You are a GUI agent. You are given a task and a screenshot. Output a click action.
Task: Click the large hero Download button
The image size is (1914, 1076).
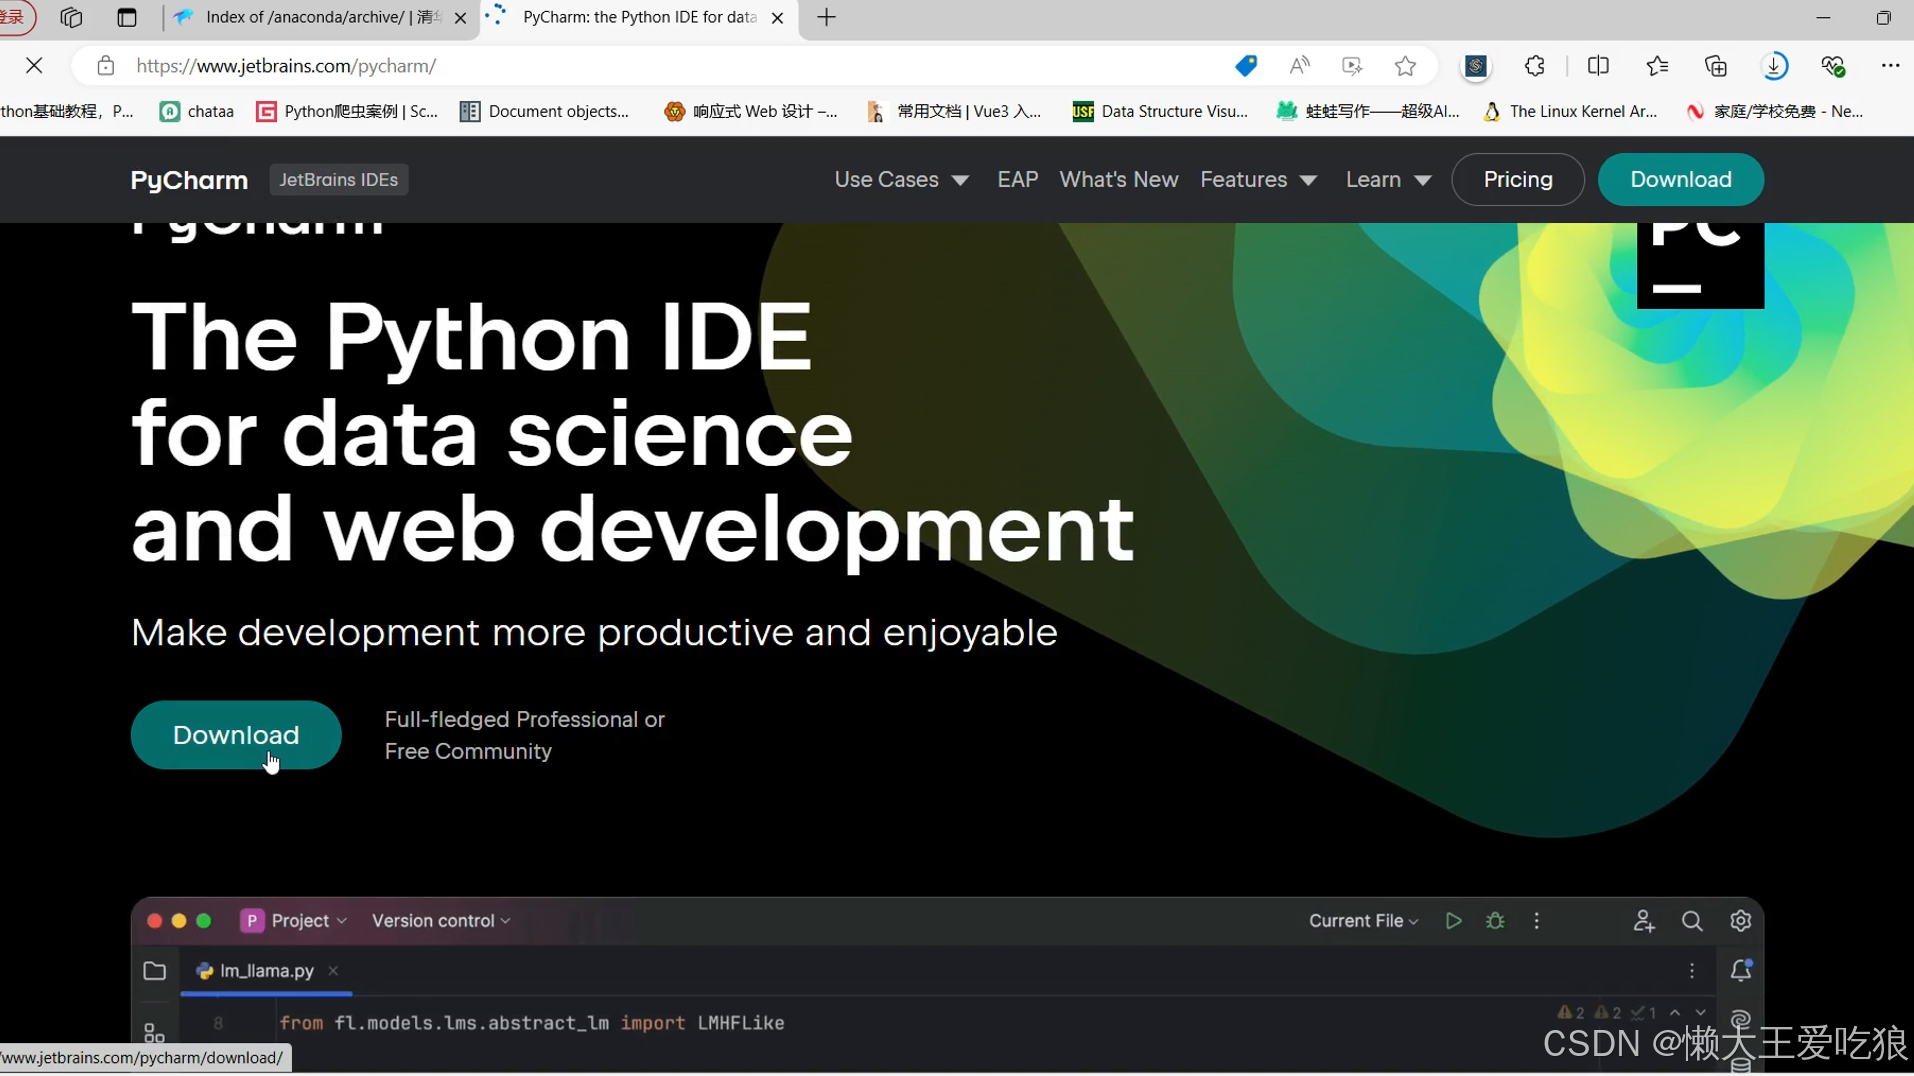pyautogui.click(x=236, y=735)
